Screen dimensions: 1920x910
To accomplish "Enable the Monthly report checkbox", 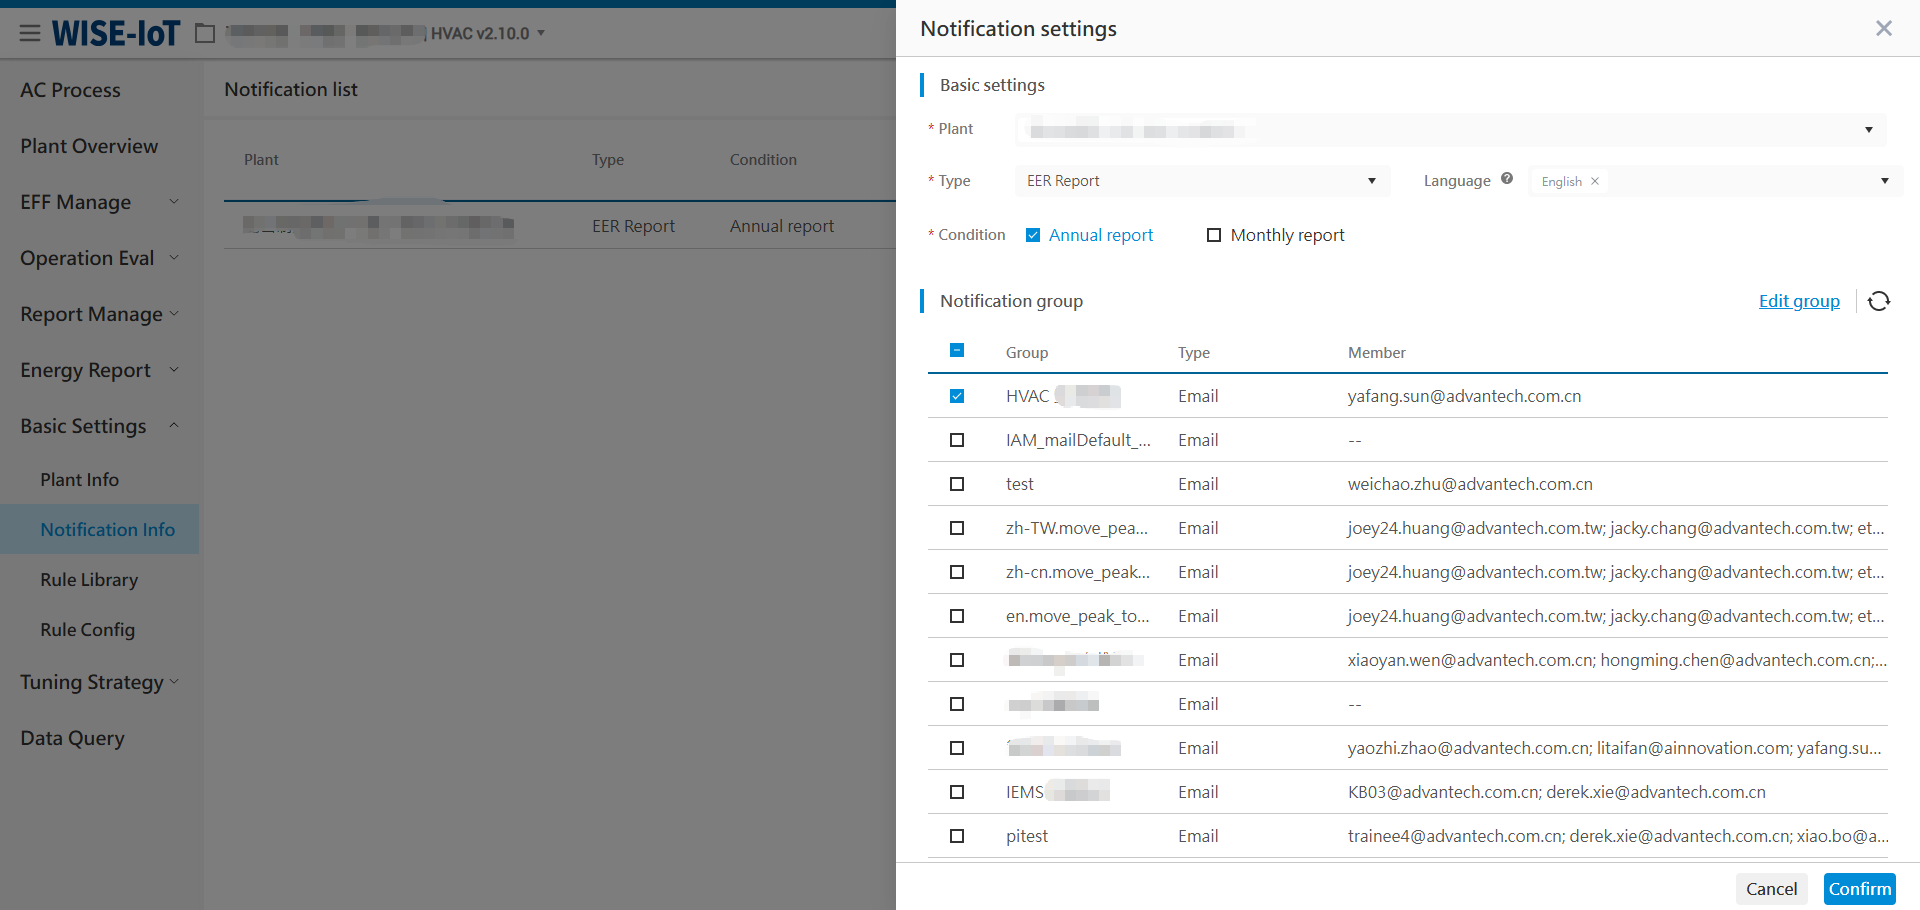I will pyautogui.click(x=1214, y=235).
